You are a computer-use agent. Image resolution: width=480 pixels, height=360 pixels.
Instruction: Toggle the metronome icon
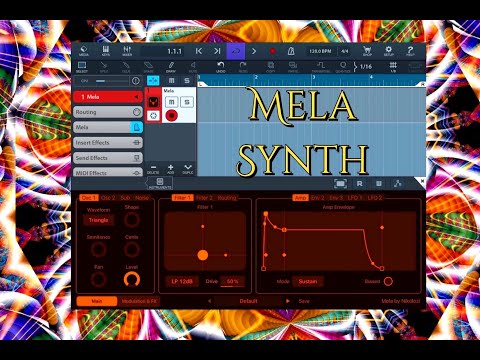(291, 51)
